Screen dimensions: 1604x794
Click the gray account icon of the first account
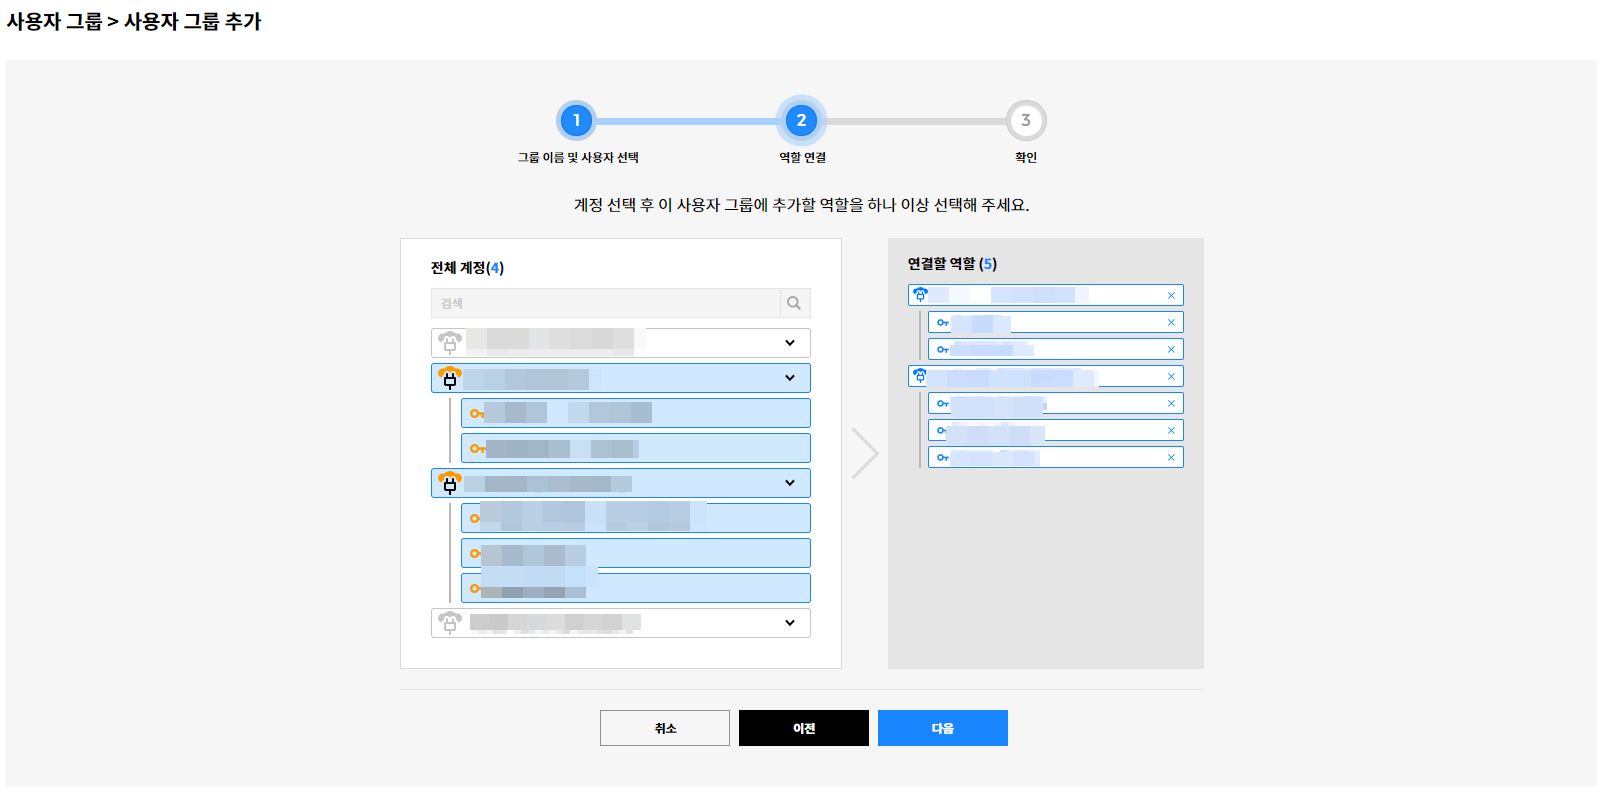coord(450,343)
